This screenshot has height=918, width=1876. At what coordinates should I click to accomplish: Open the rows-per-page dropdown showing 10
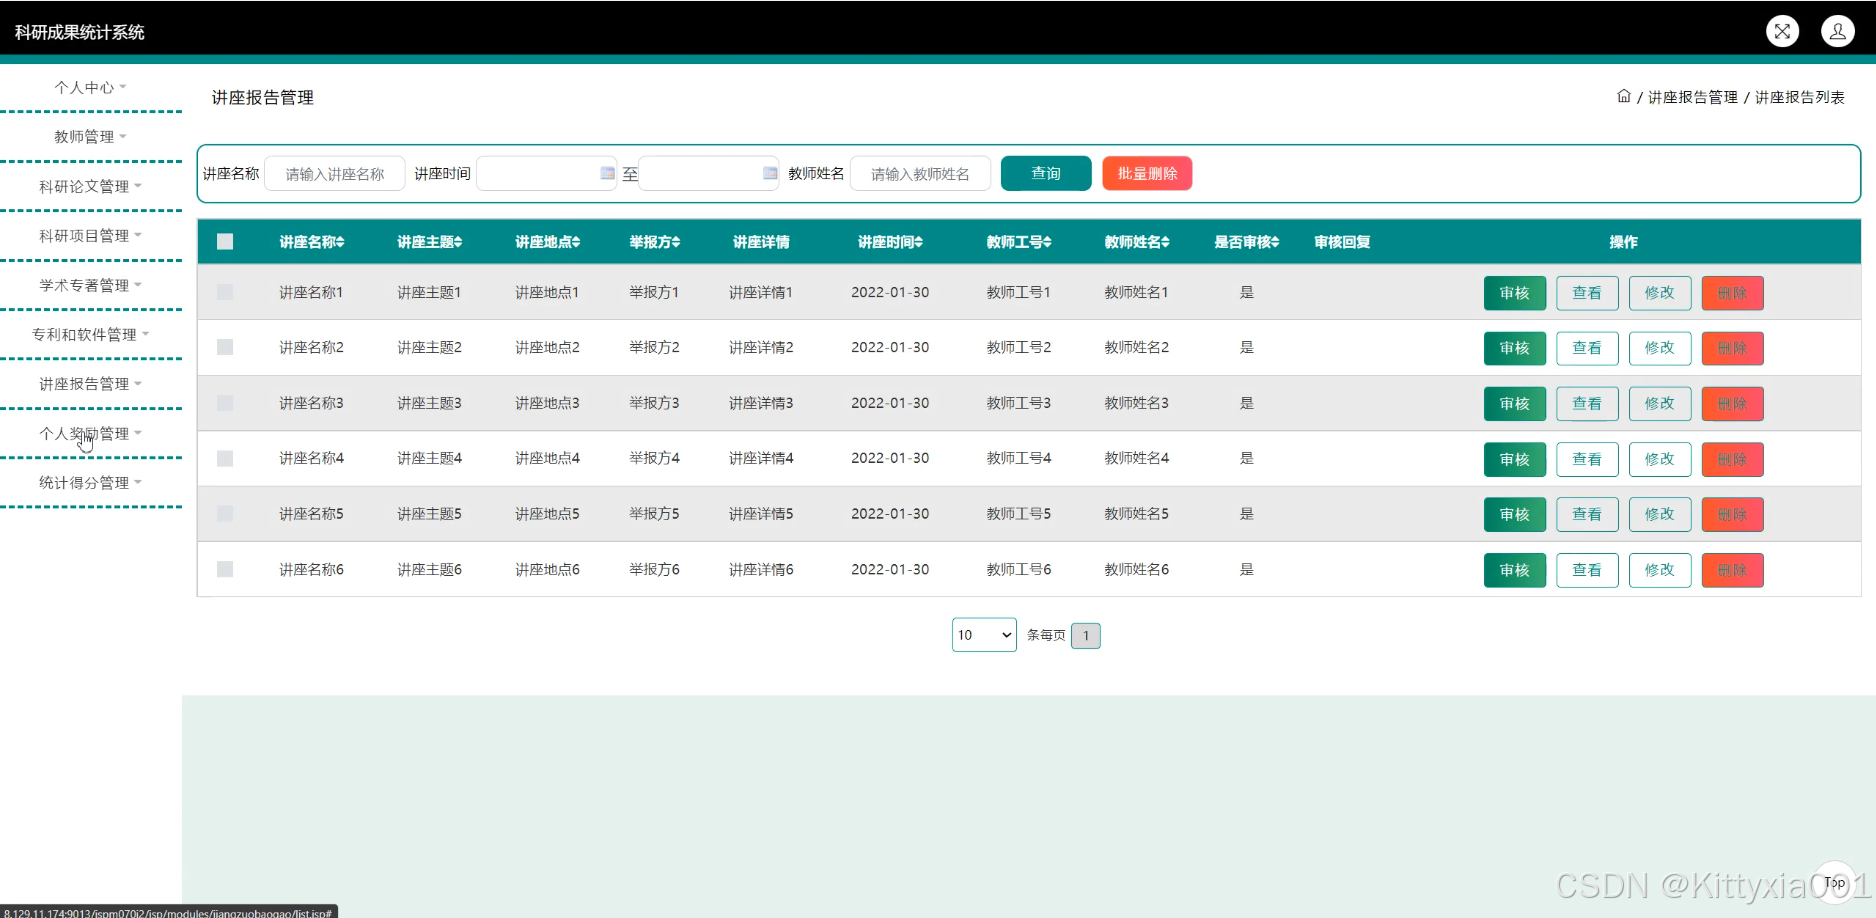984,635
